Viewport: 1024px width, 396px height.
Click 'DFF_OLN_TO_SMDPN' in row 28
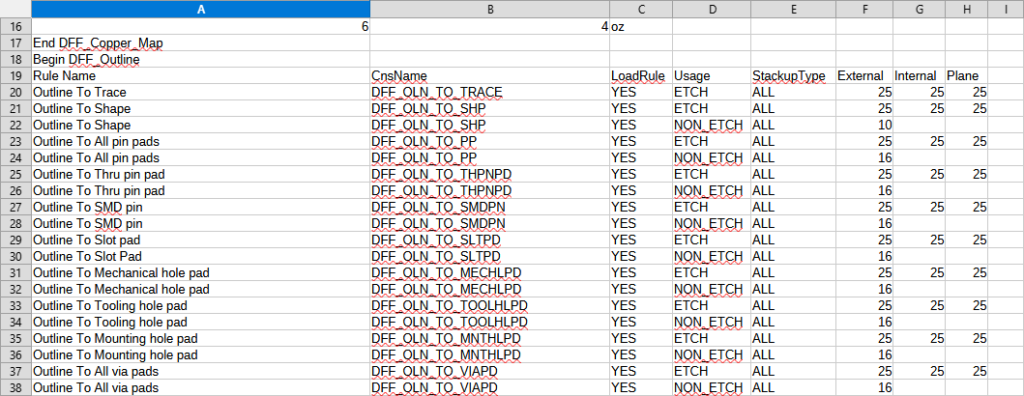(490, 223)
